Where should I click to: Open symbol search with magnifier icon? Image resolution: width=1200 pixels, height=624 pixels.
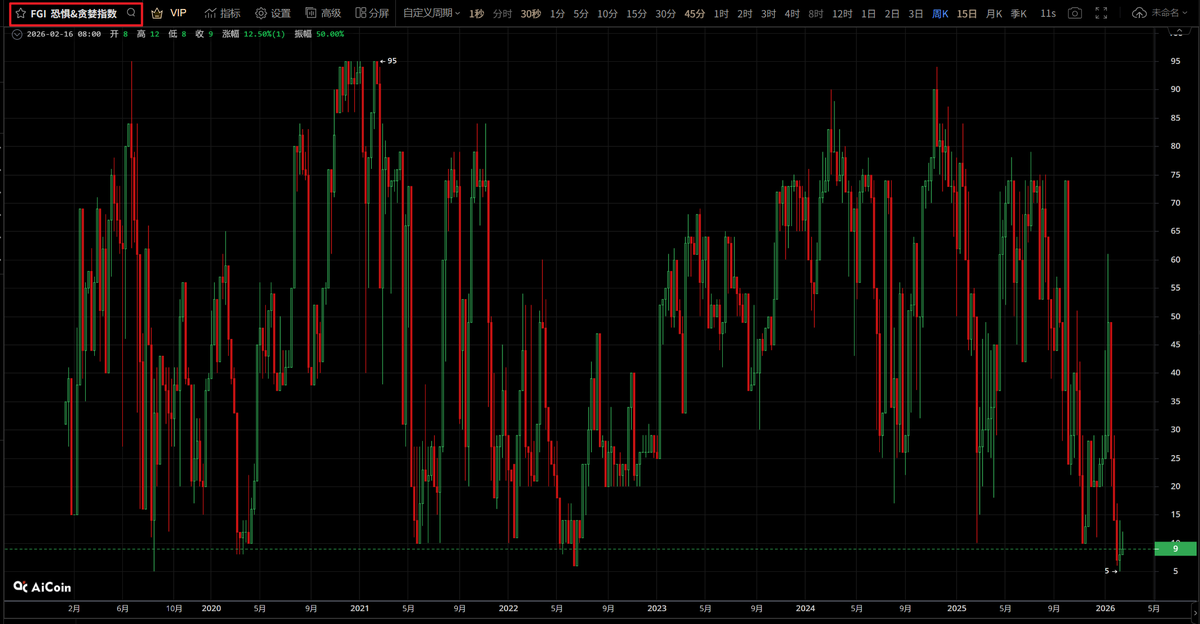(131, 13)
